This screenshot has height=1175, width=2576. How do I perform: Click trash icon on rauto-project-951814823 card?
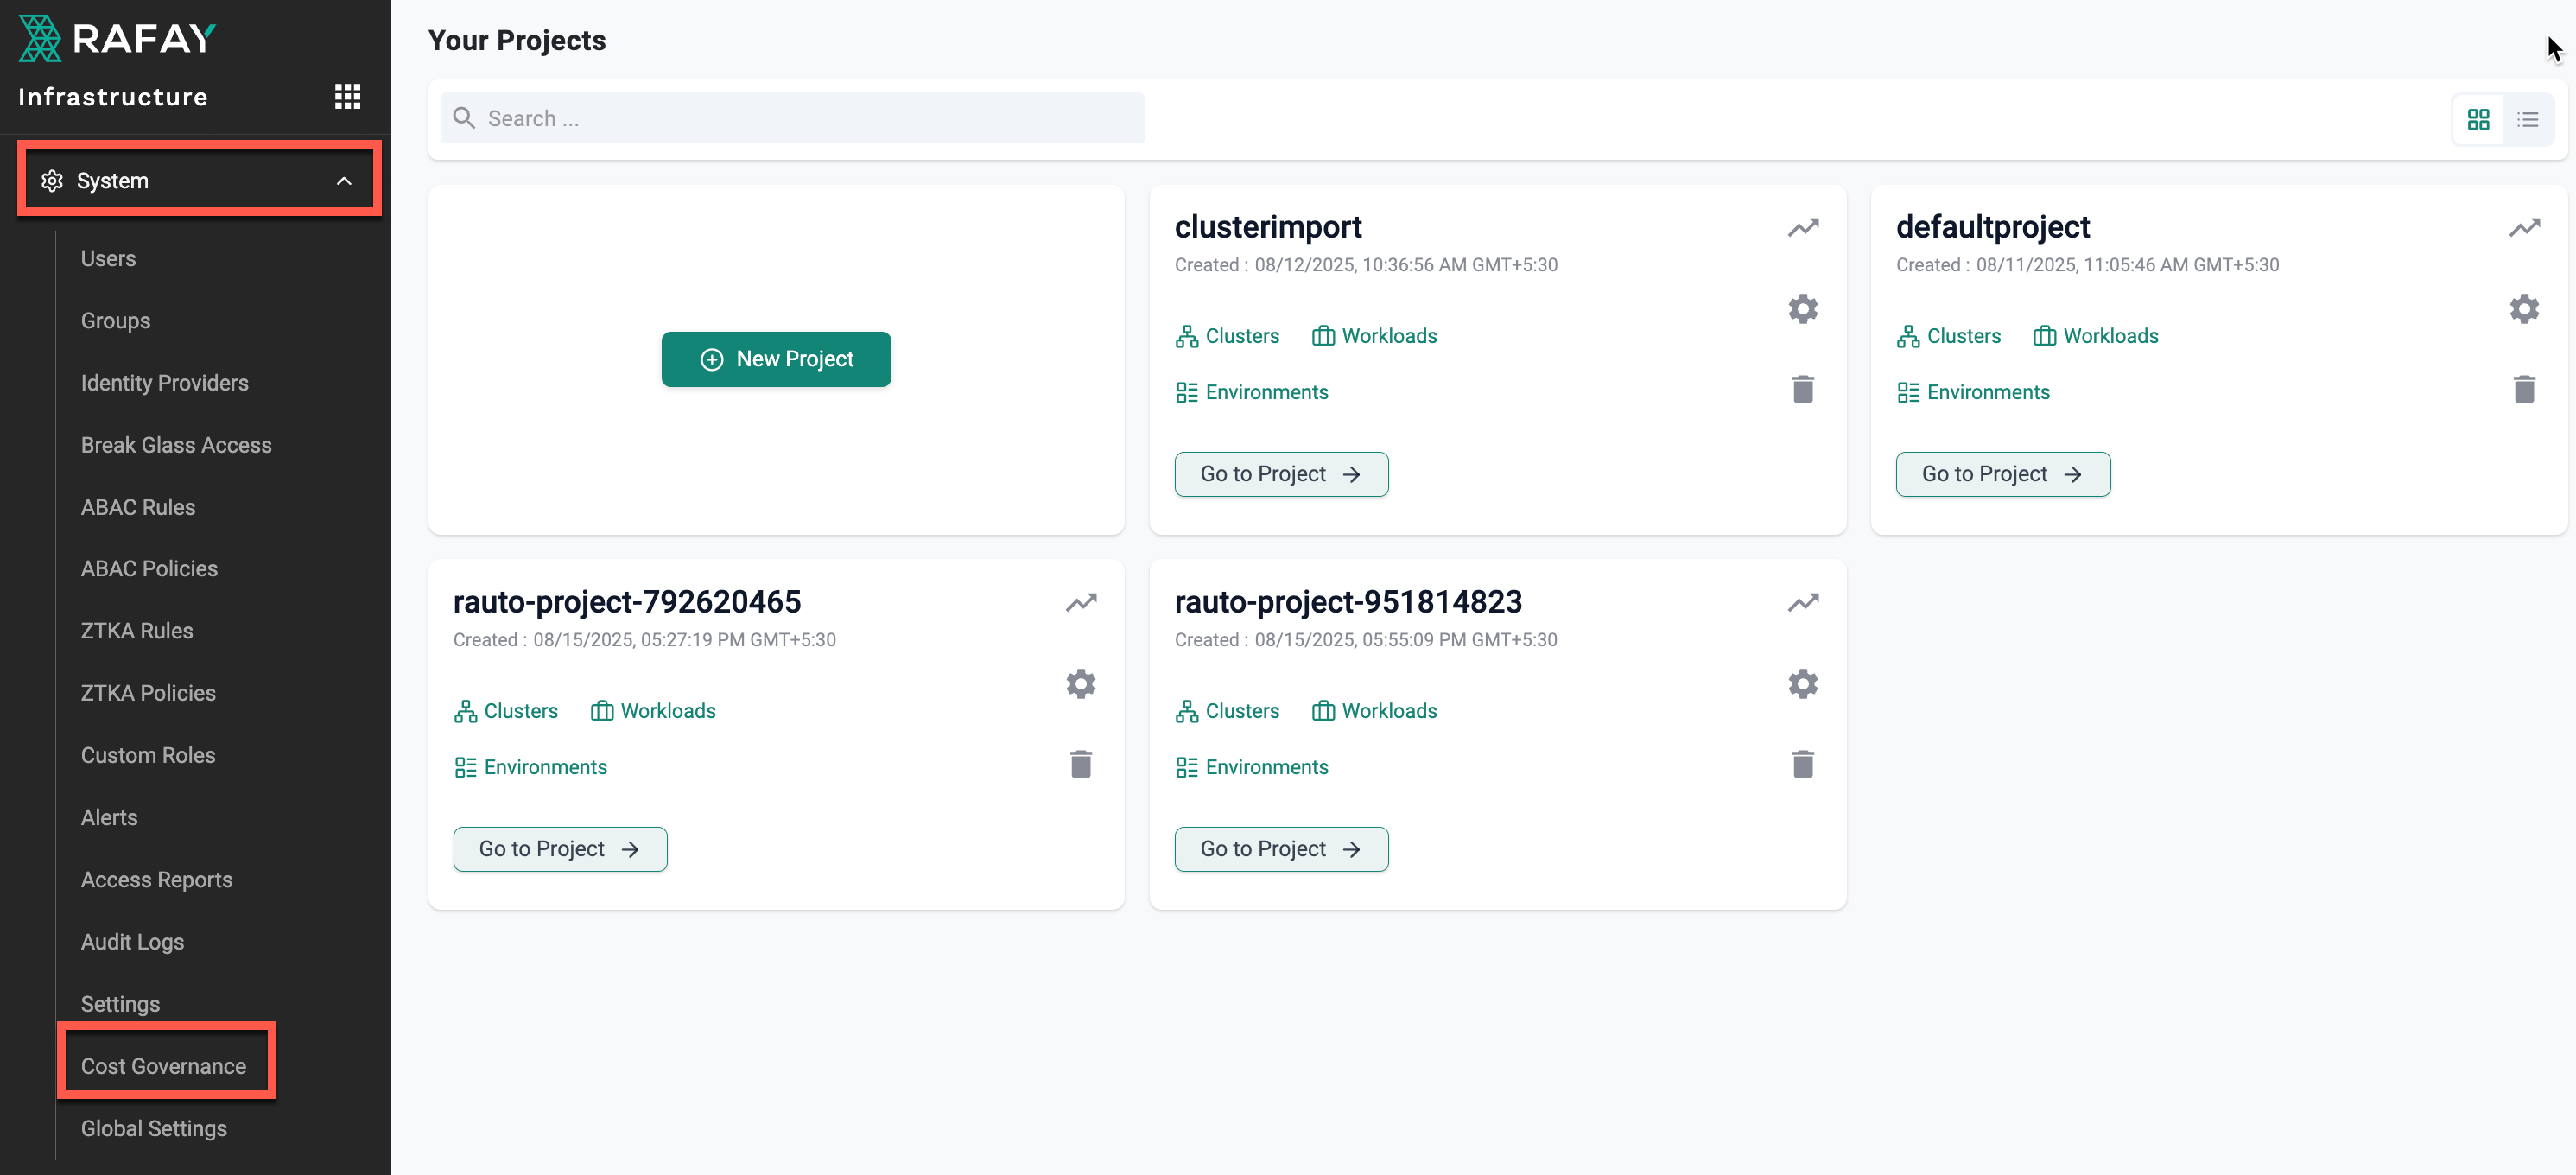click(x=1802, y=765)
